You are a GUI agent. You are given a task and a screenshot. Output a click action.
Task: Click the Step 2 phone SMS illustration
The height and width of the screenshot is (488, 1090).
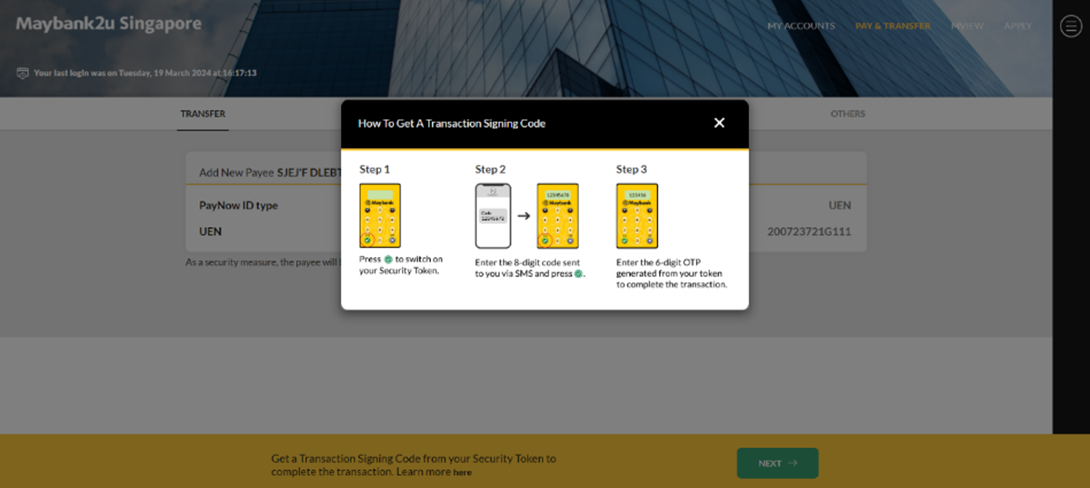pyautogui.click(x=493, y=215)
